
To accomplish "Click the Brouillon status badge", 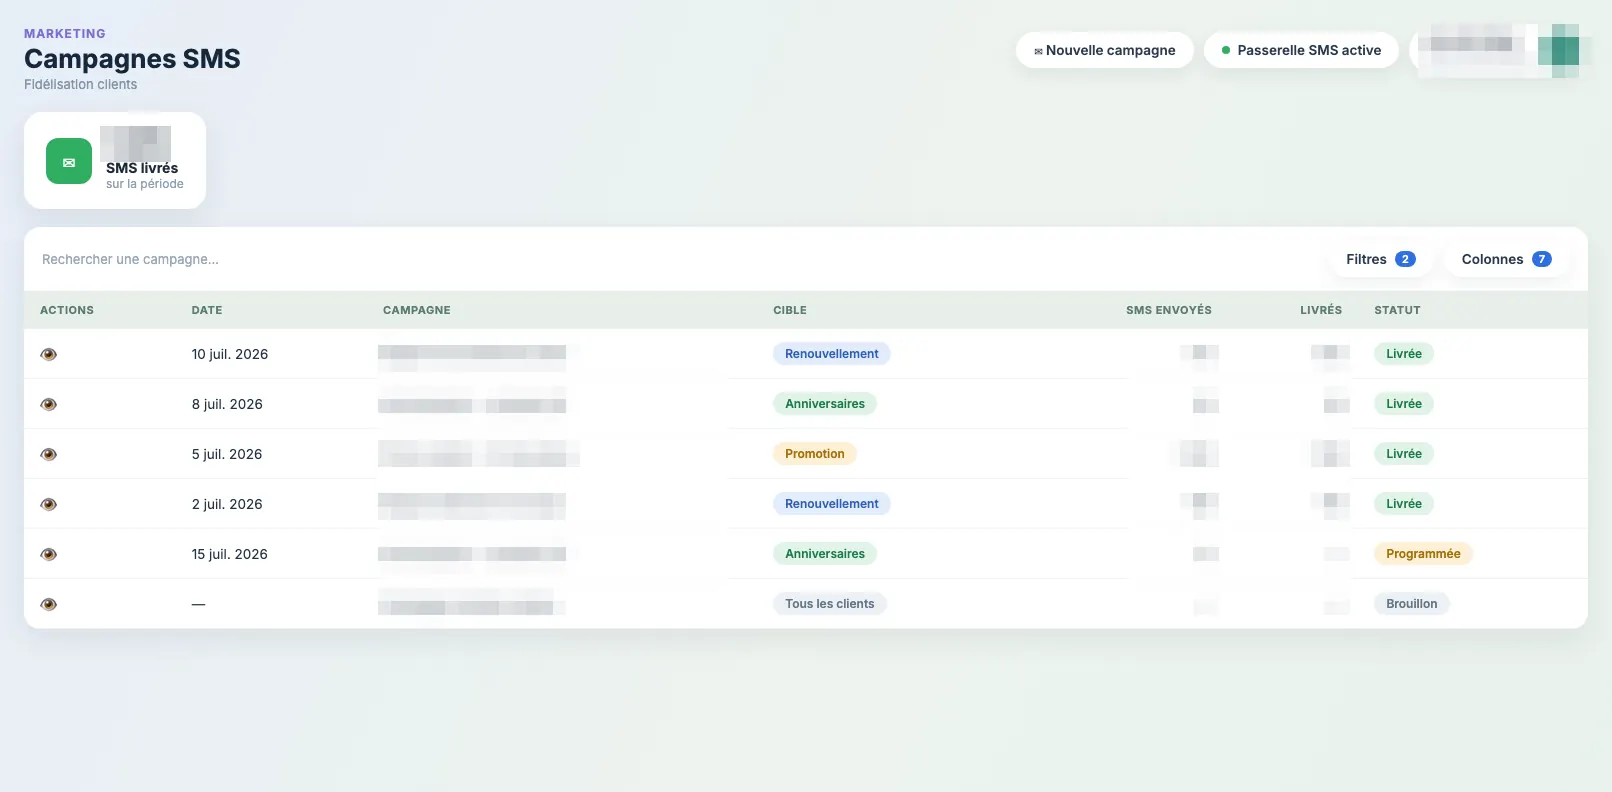I will [1412, 604].
